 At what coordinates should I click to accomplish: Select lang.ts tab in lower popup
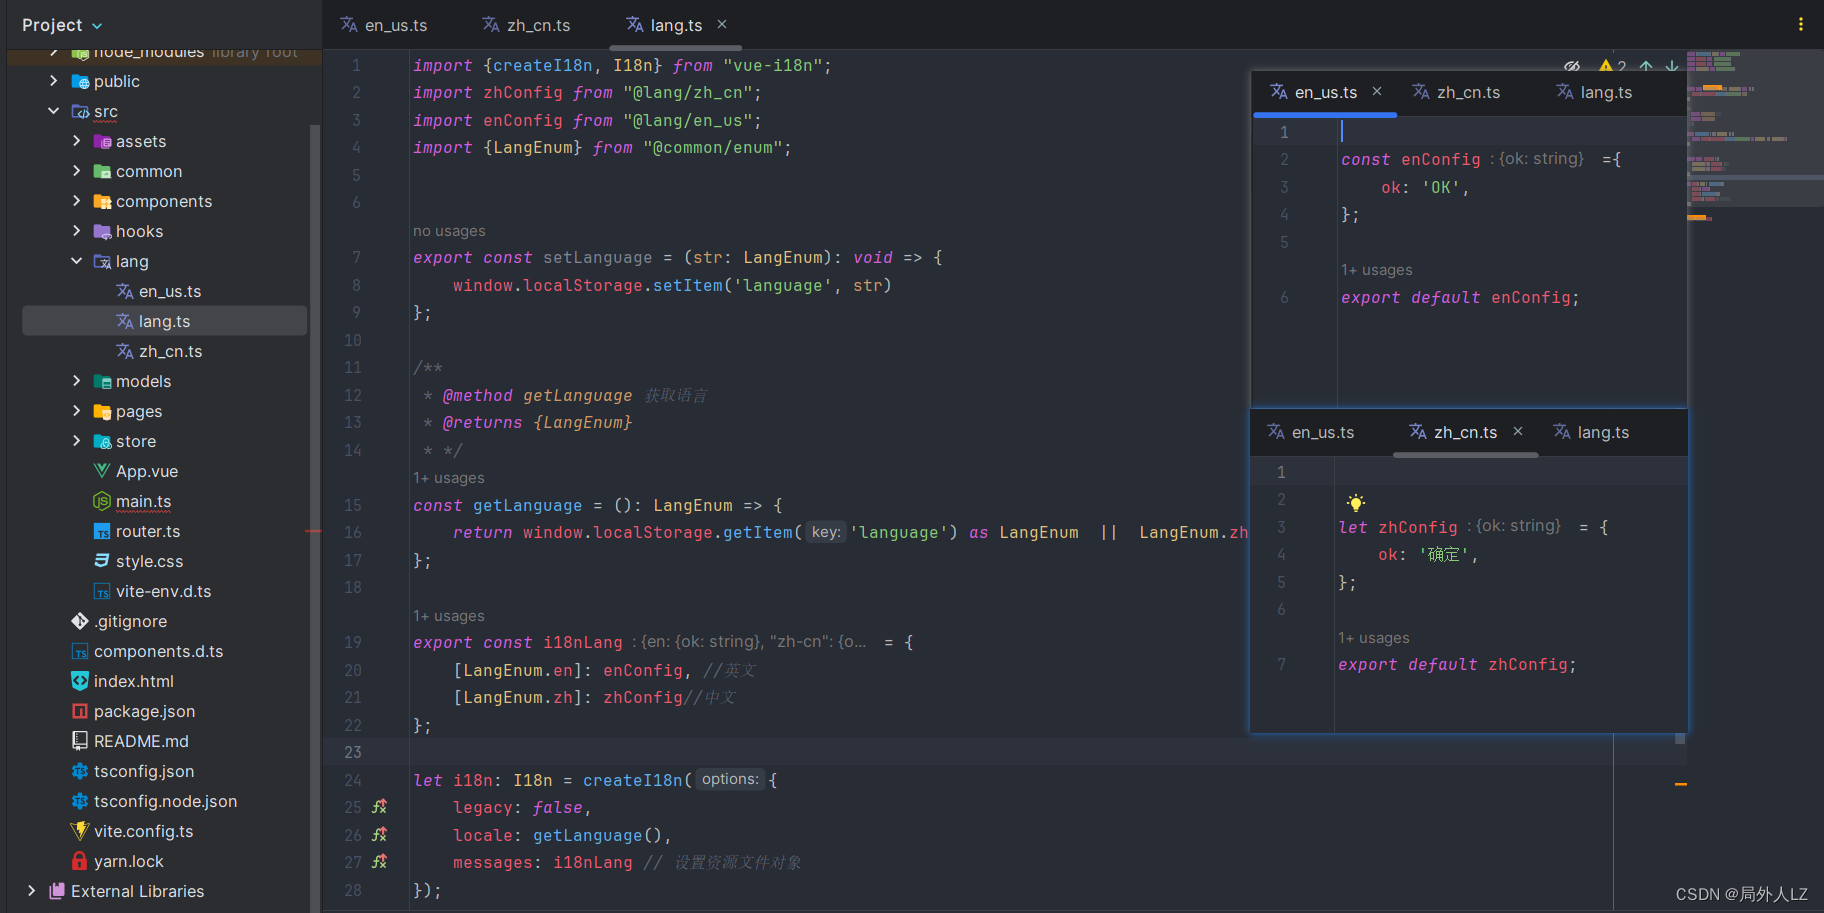[x=1591, y=432]
